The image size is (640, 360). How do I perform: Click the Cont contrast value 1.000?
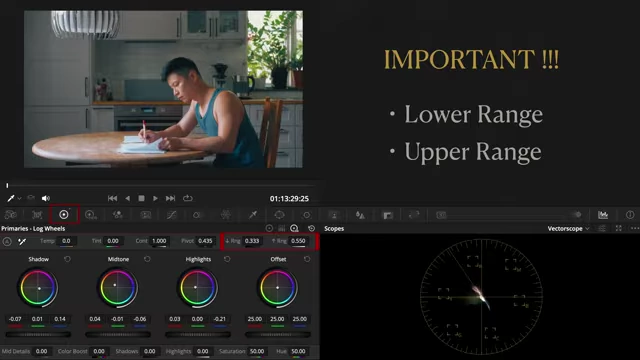(159, 241)
